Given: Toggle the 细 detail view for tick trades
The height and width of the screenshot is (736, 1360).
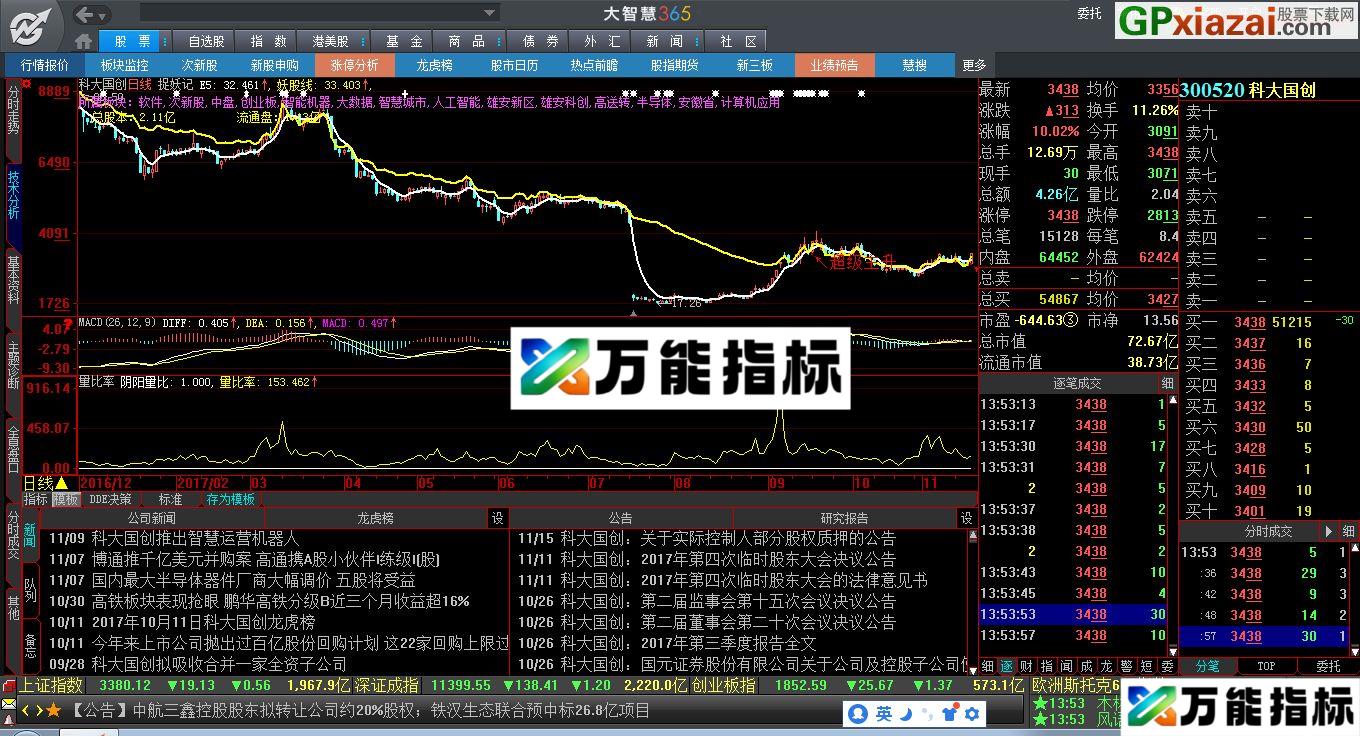Looking at the screenshot, I should point(1166,383).
